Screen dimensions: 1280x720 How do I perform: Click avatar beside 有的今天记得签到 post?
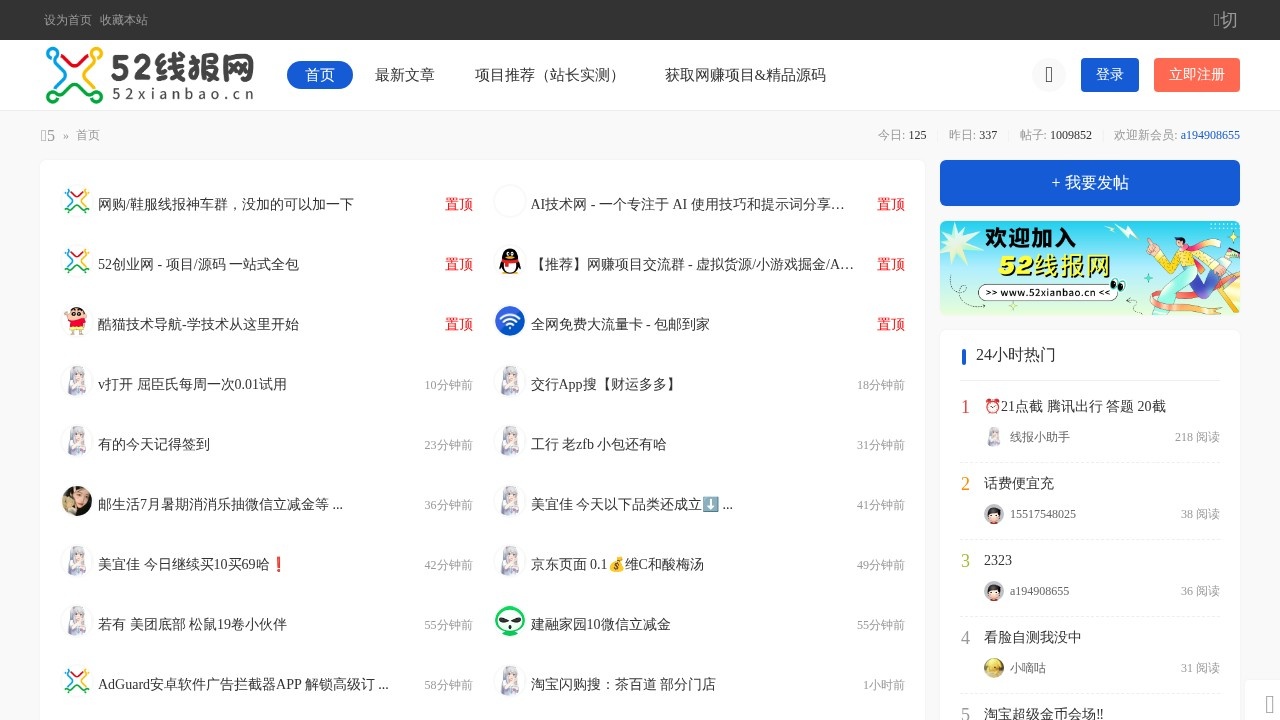coord(77,441)
